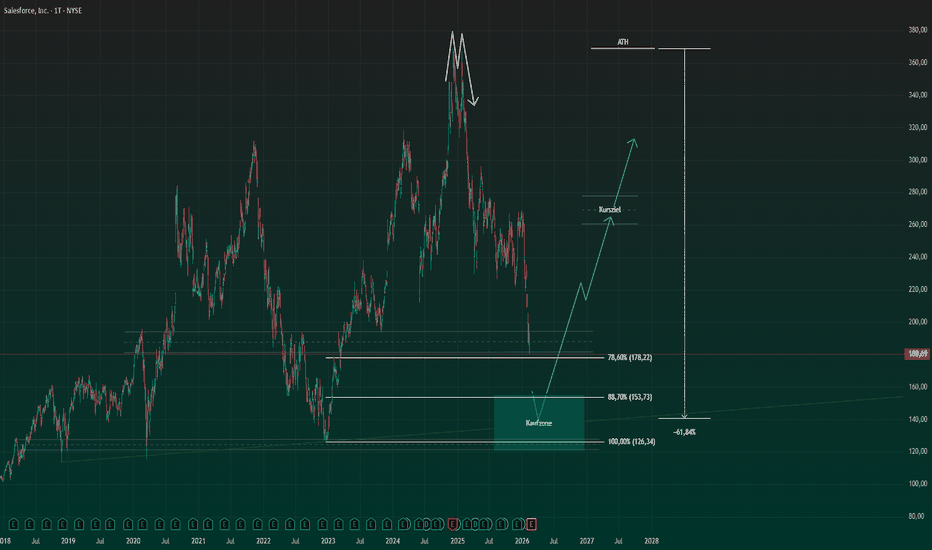Select the ATH line label
This screenshot has width=932, height=550.
[622, 42]
